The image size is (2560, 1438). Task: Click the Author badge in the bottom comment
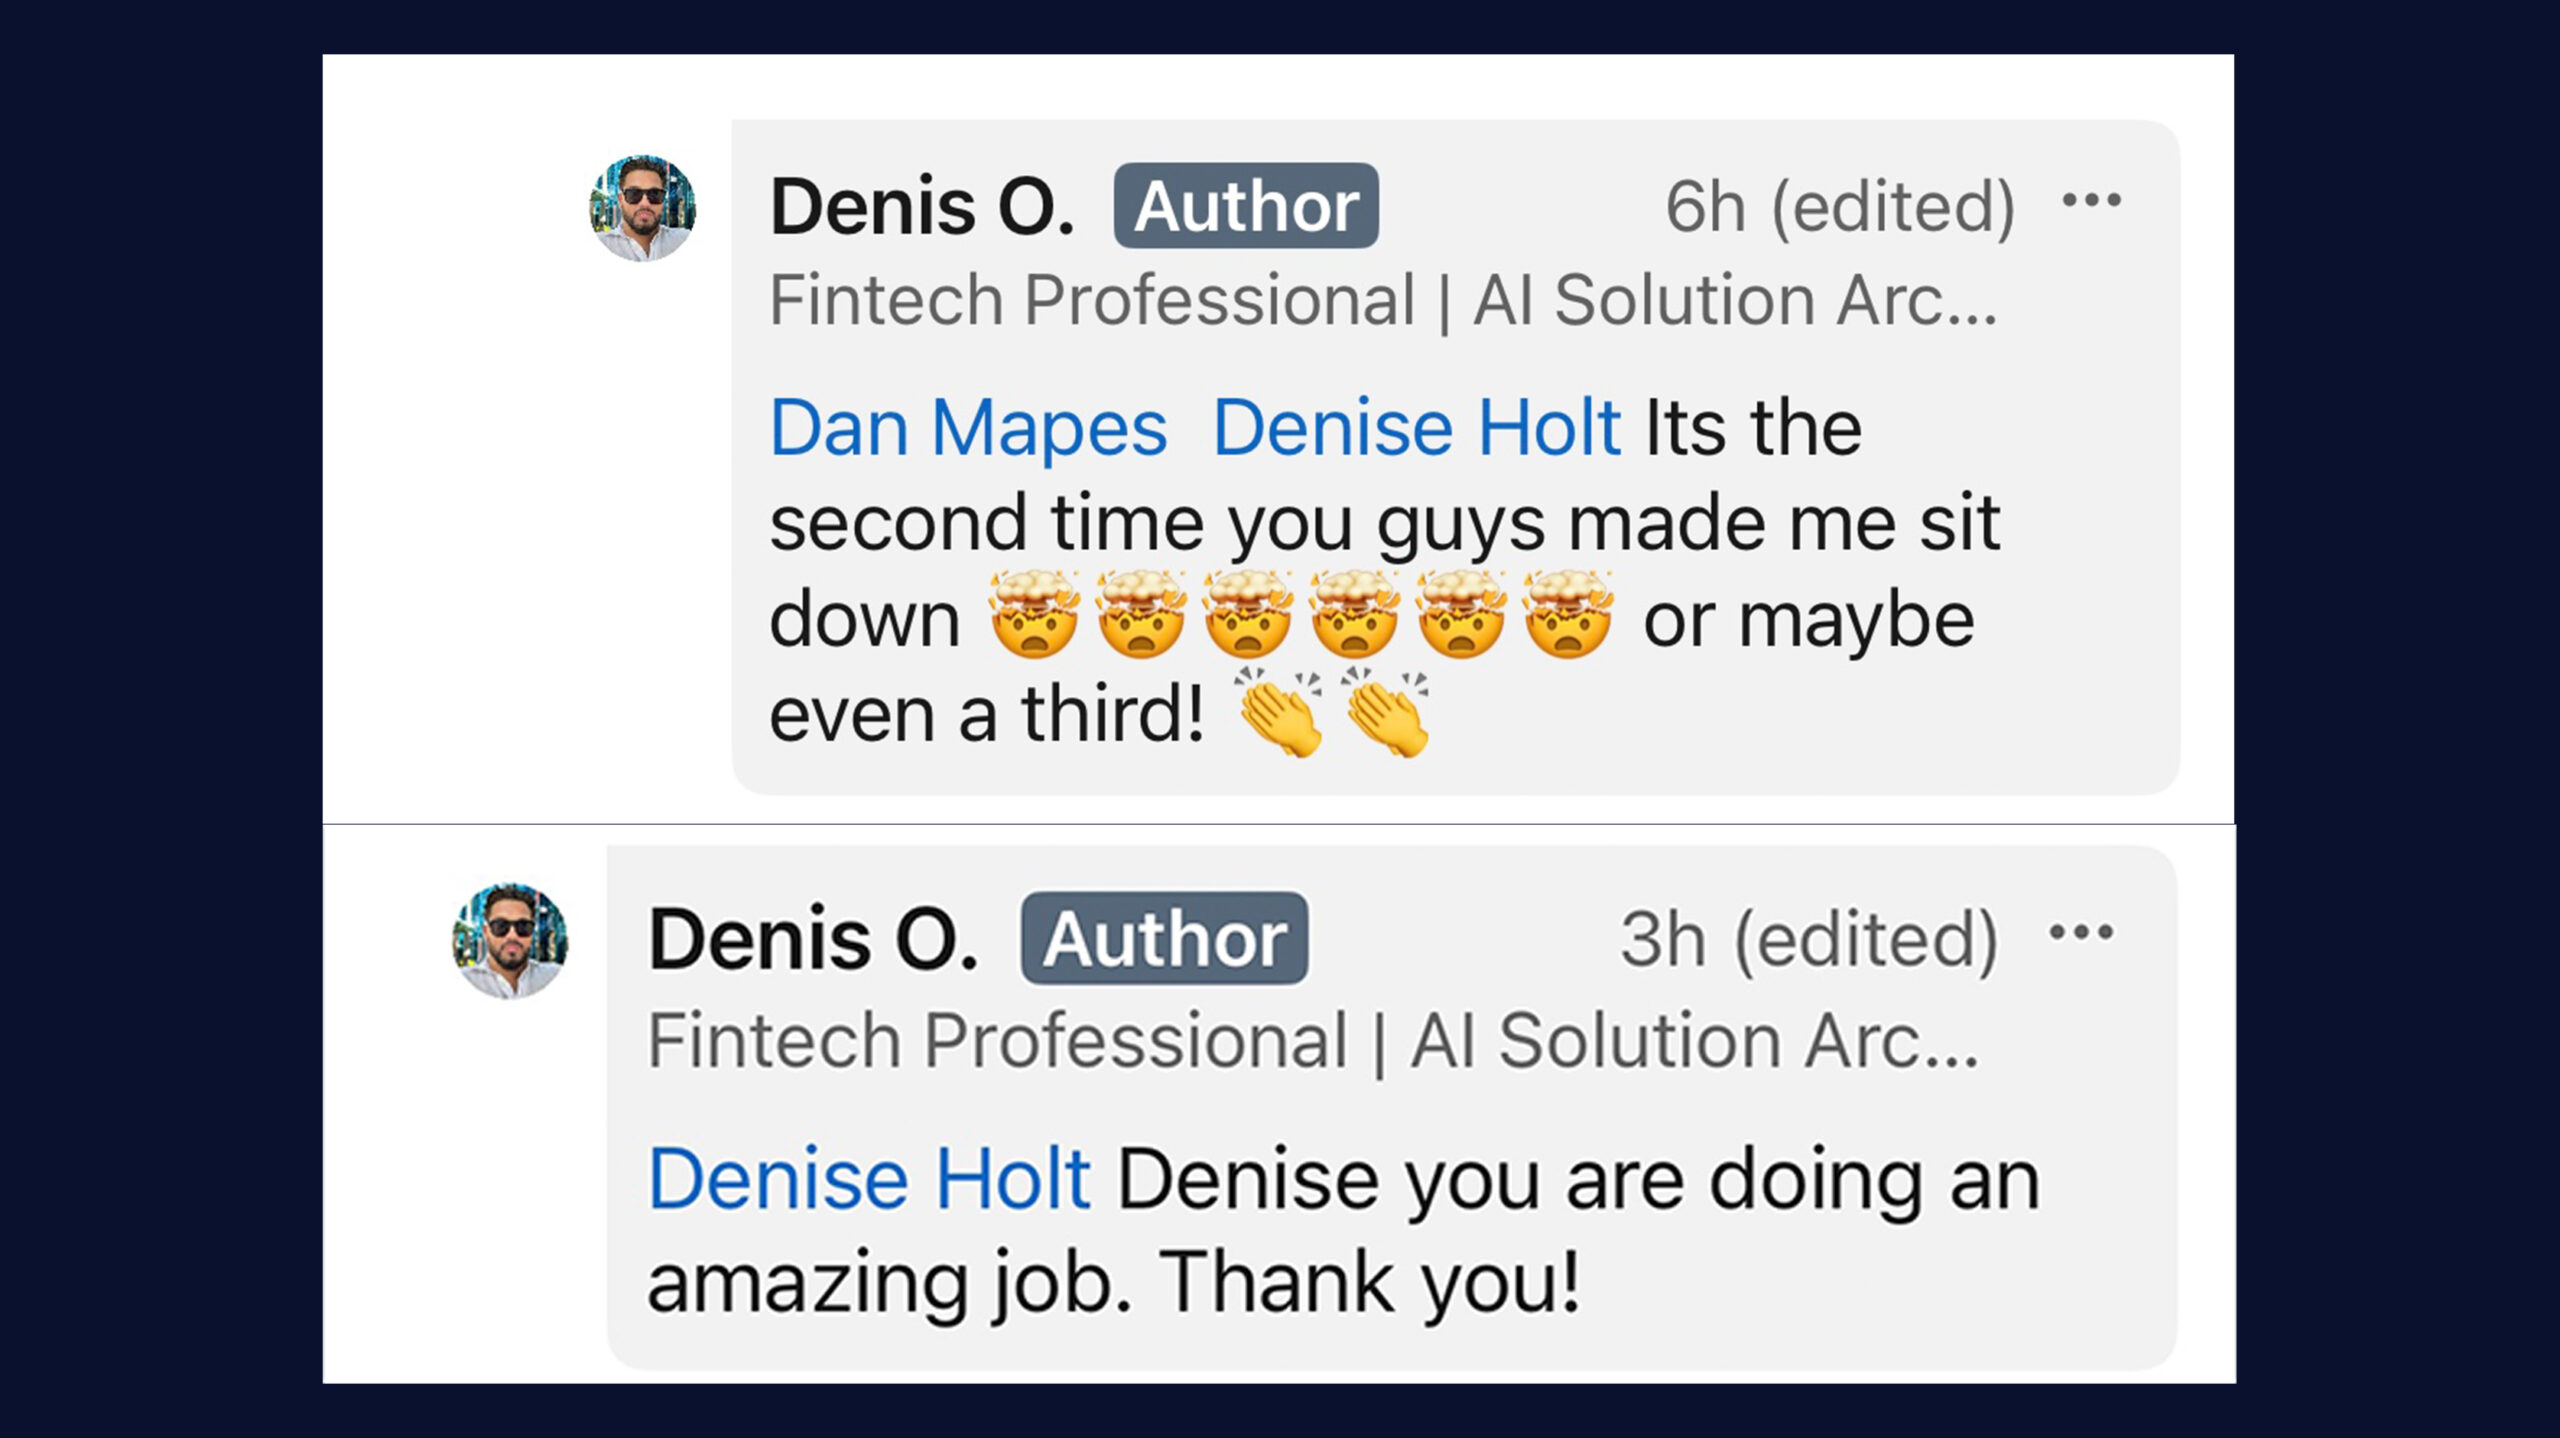coord(1164,939)
